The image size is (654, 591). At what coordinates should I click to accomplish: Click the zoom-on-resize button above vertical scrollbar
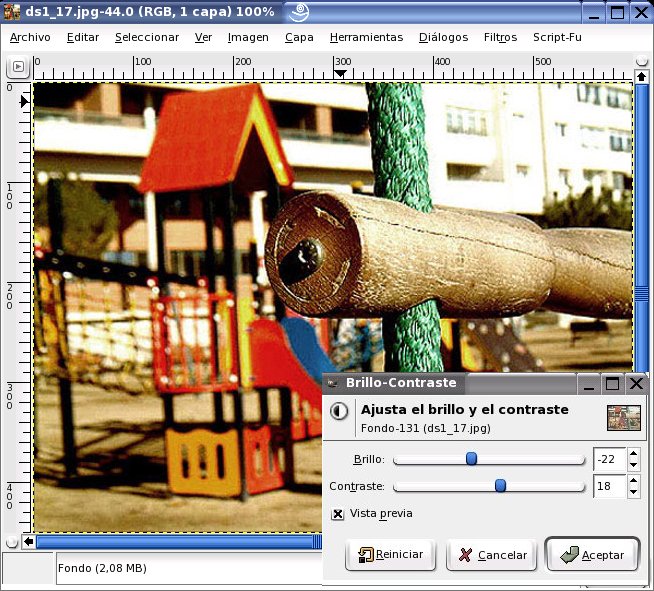click(x=641, y=61)
